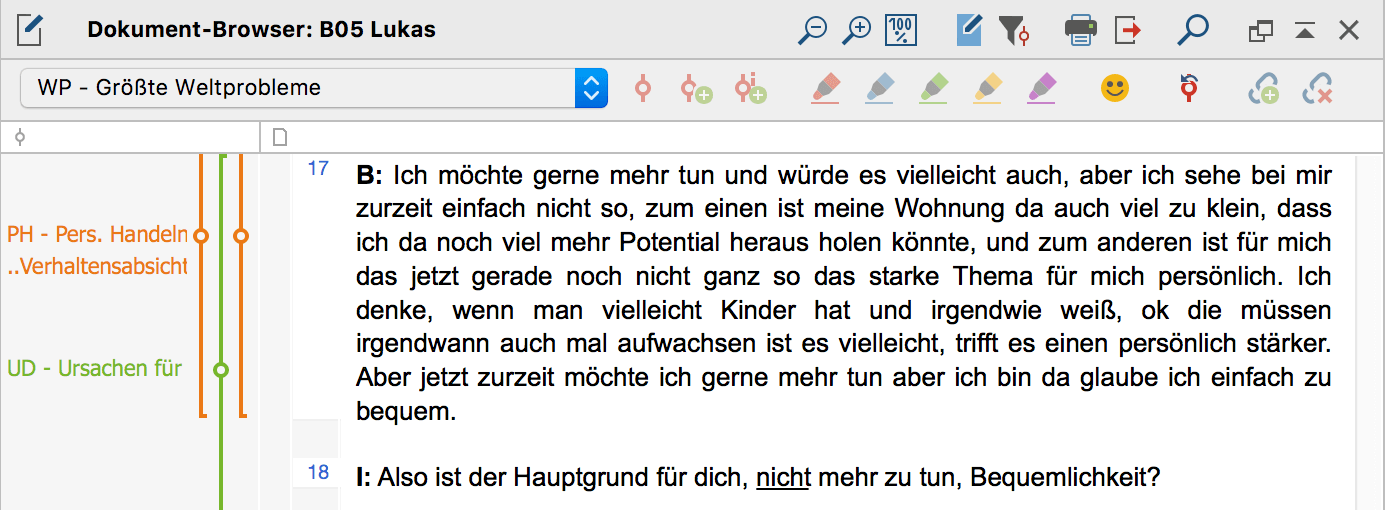The height and width of the screenshot is (510, 1385).
Task: Open the WP - Größte Weltprobleme code dropdown
Action: pyautogui.click(x=313, y=88)
